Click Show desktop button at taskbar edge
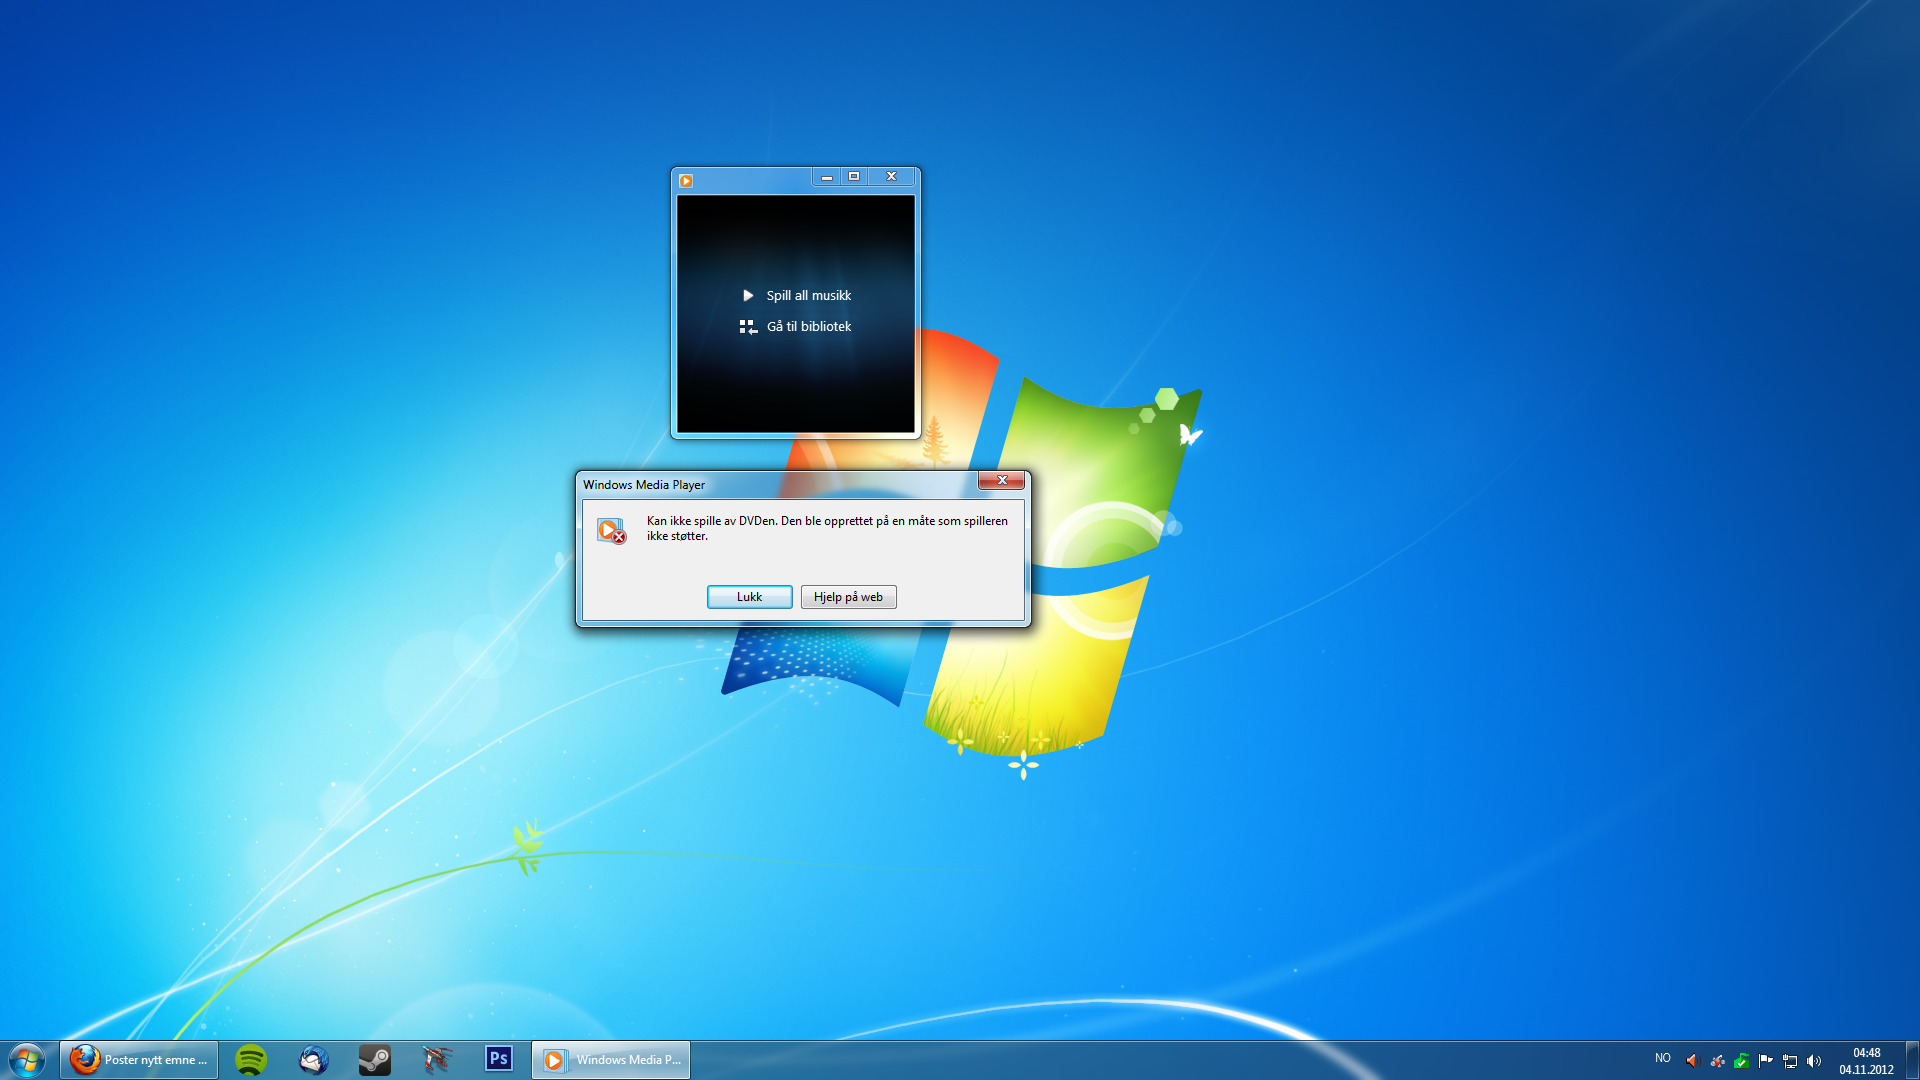 click(1912, 1060)
